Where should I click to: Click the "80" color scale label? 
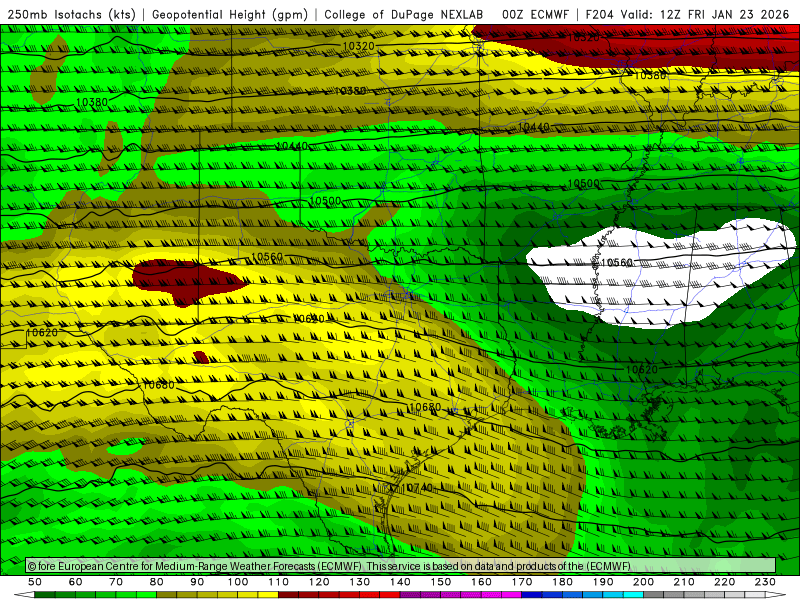(x=157, y=582)
